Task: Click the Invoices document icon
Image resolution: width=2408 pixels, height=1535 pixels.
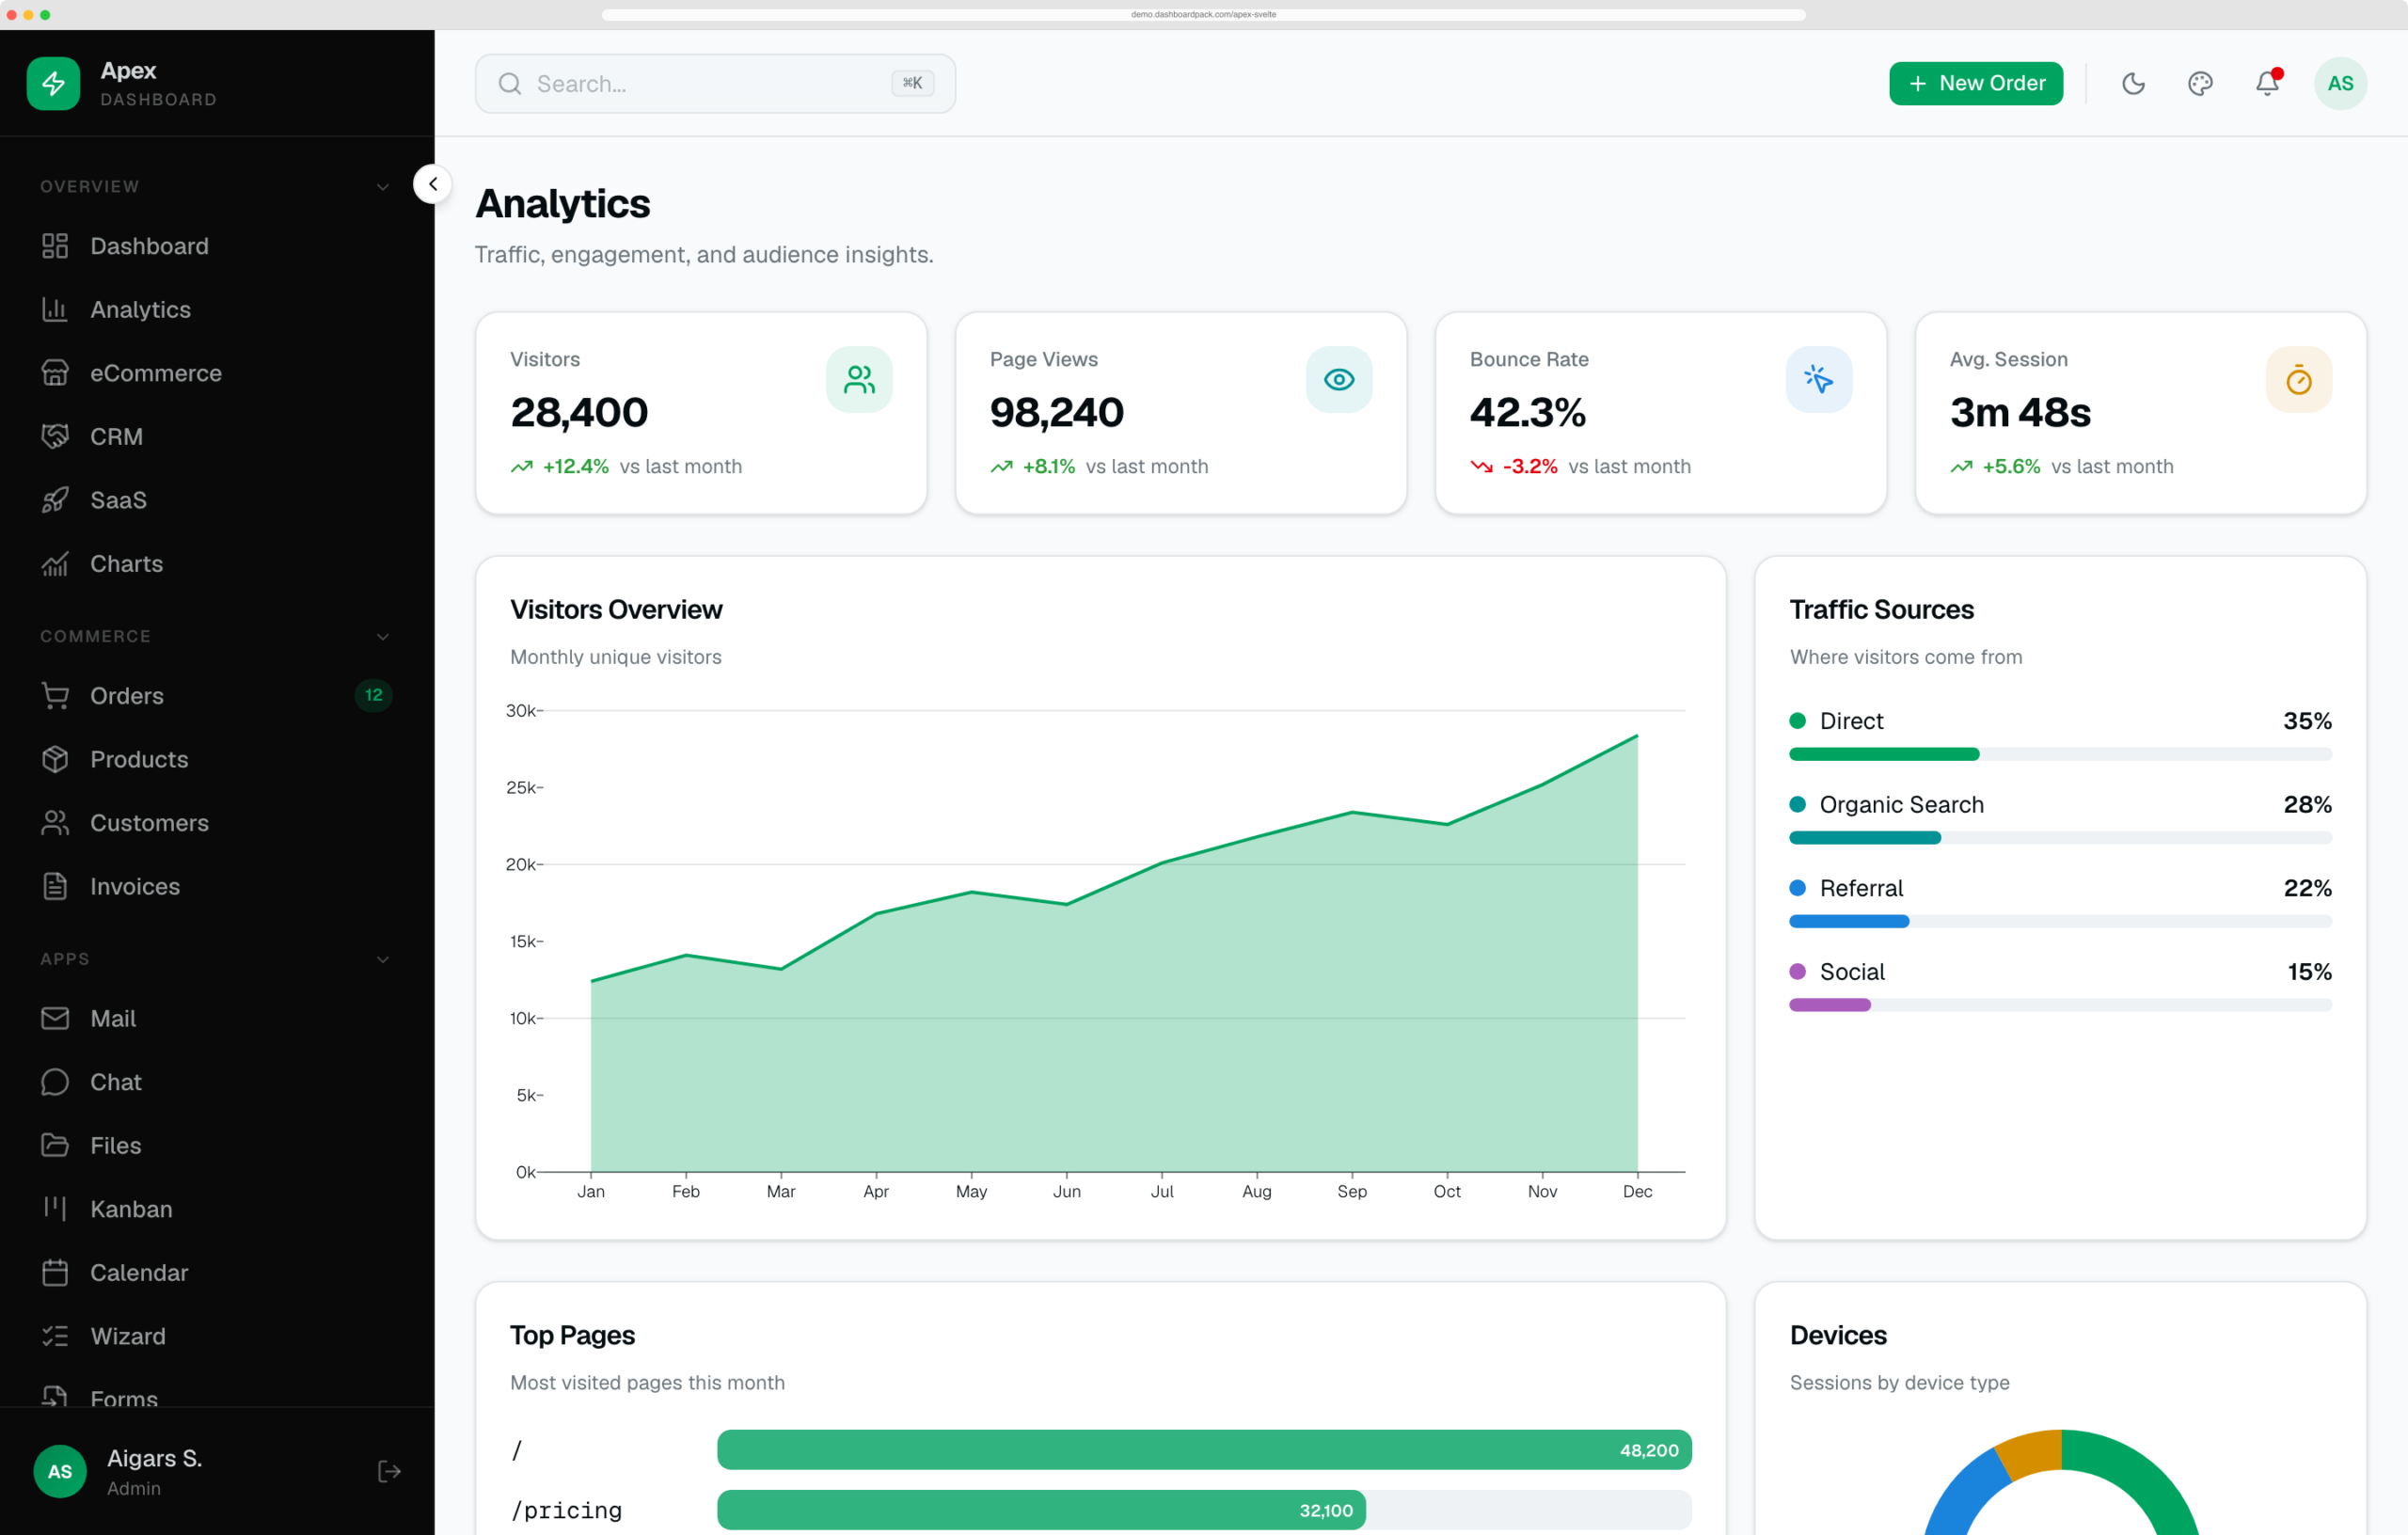Action: pyautogui.click(x=55, y=887)
